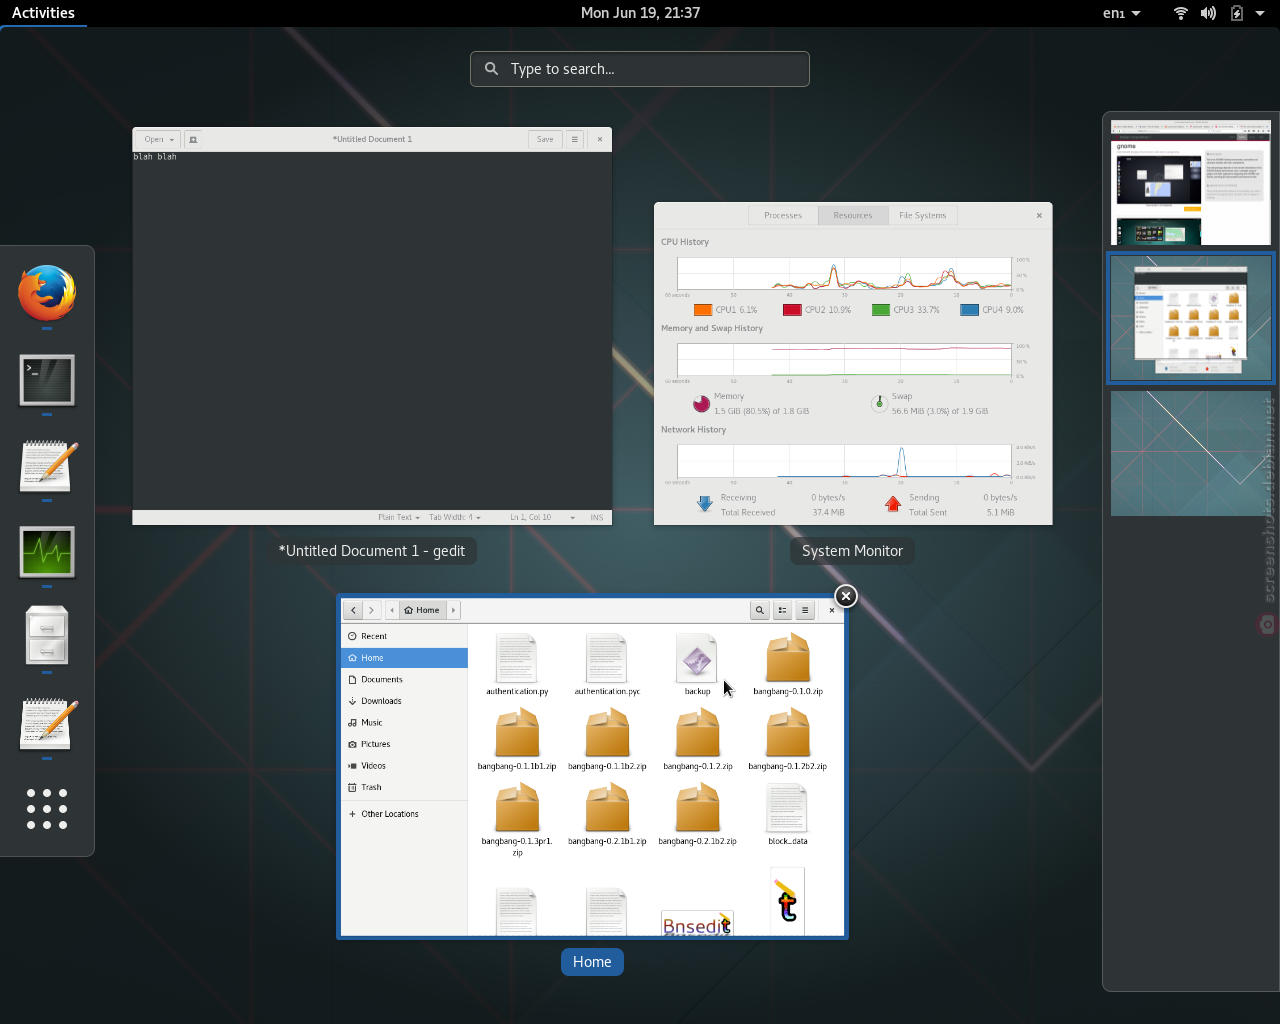The width and height of the screenshot is (1280, 1024).
Task: Click the Type to search field
Action: coord(640,69)
